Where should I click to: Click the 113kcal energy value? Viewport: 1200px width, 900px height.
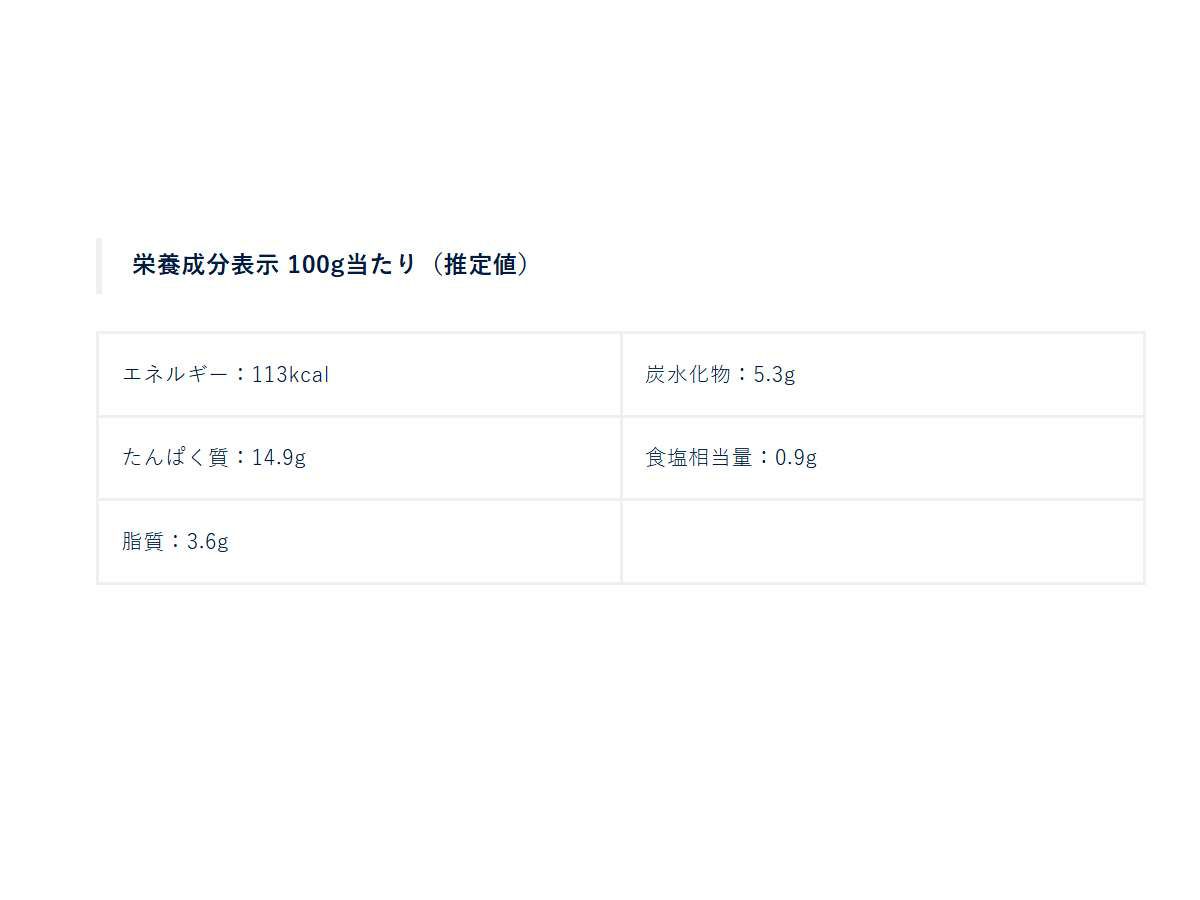tap(291, 375)
